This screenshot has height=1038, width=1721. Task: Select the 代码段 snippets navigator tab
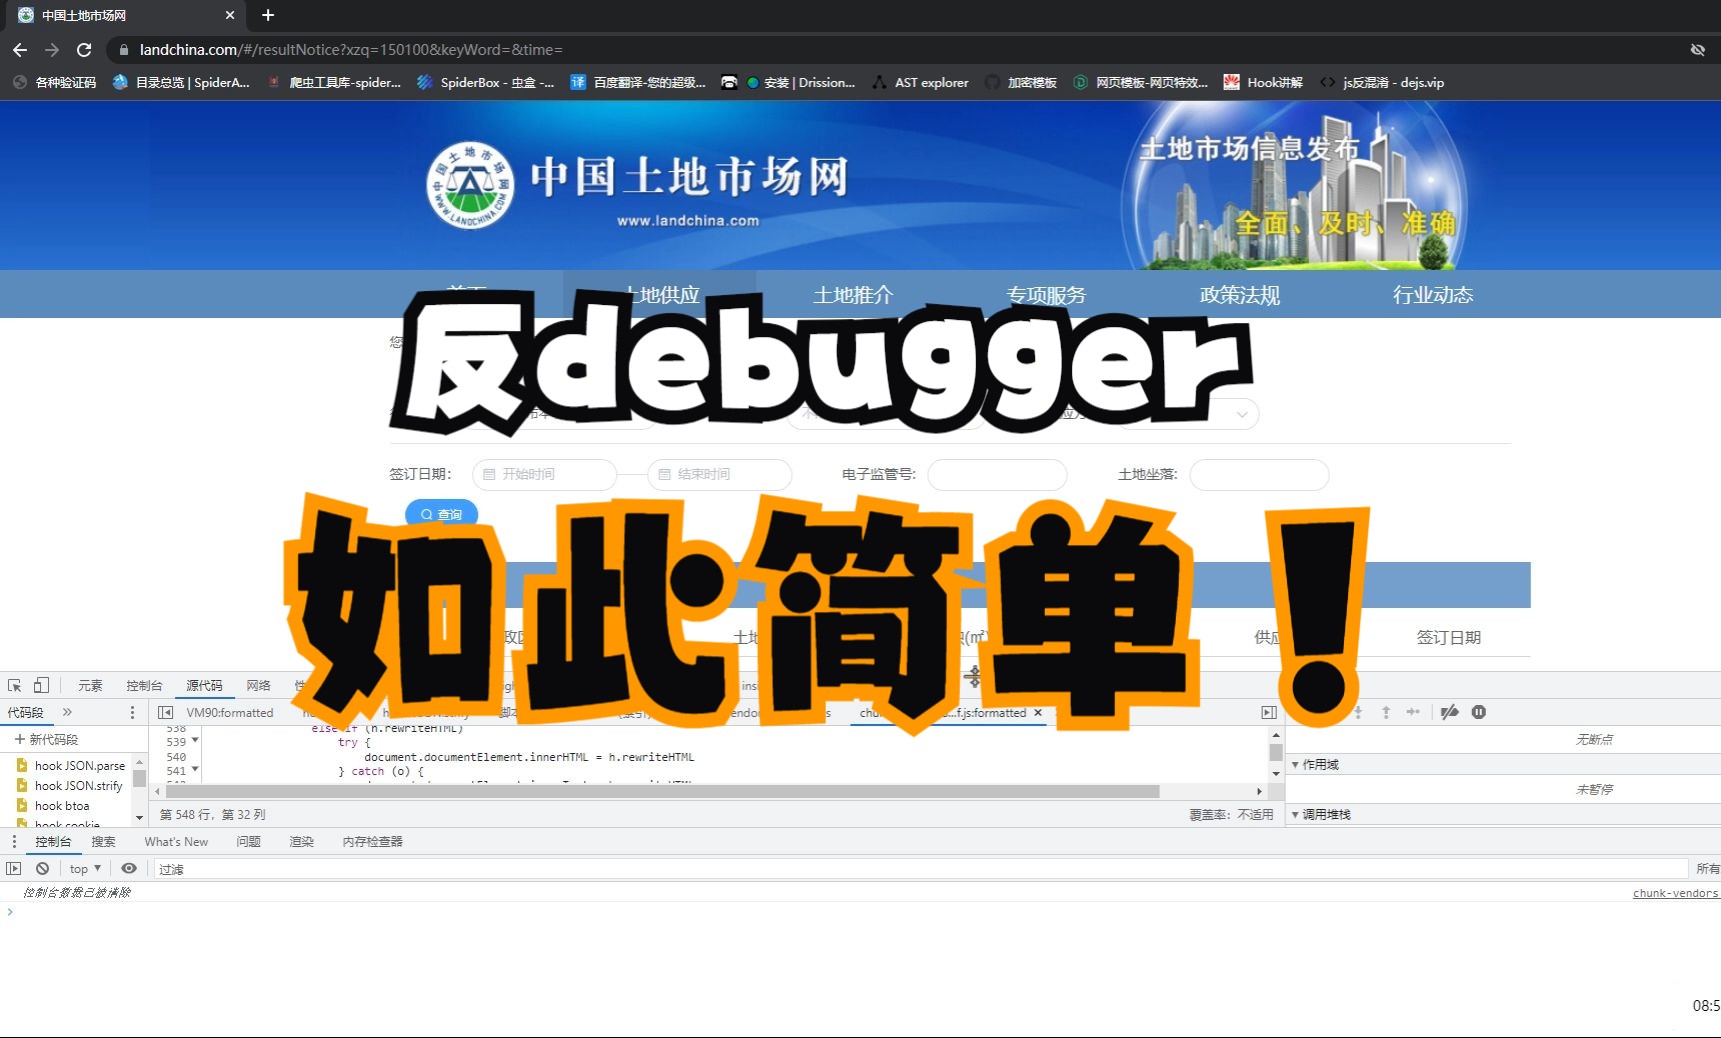pyautogui.click(x=26, y=712)
